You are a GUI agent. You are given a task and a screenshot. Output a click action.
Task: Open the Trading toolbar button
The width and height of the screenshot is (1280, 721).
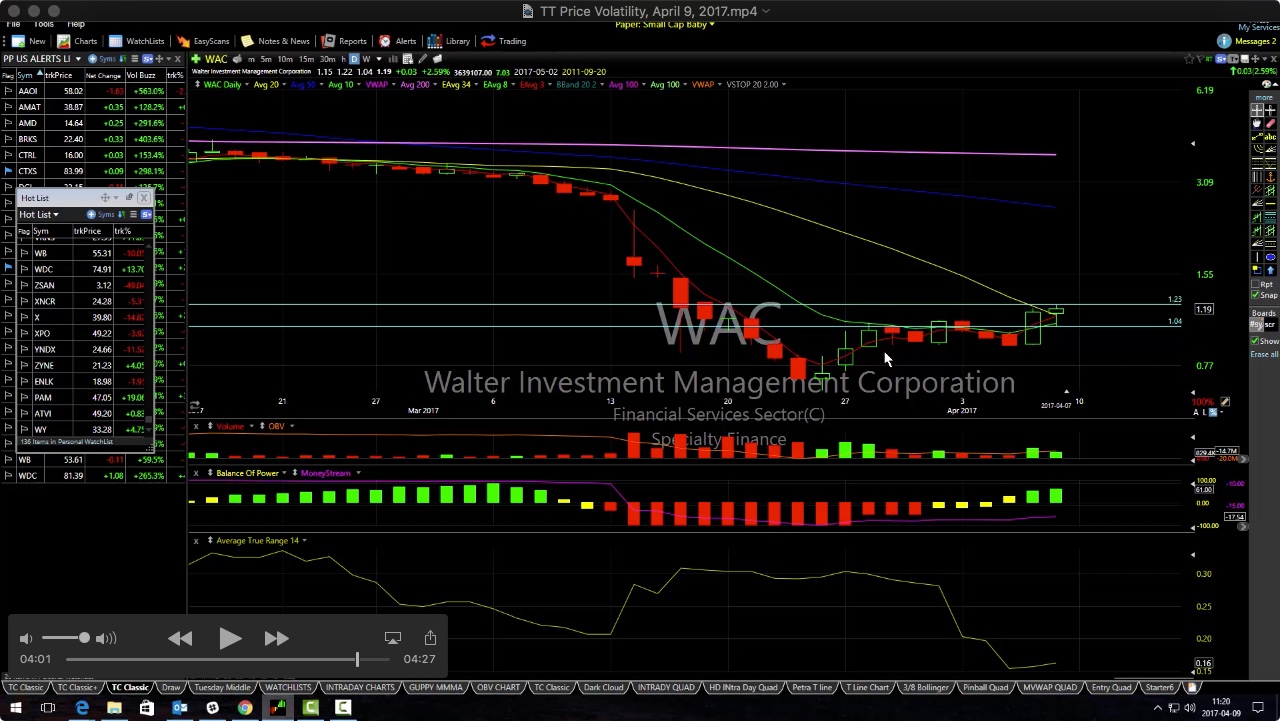click(503, 41)
